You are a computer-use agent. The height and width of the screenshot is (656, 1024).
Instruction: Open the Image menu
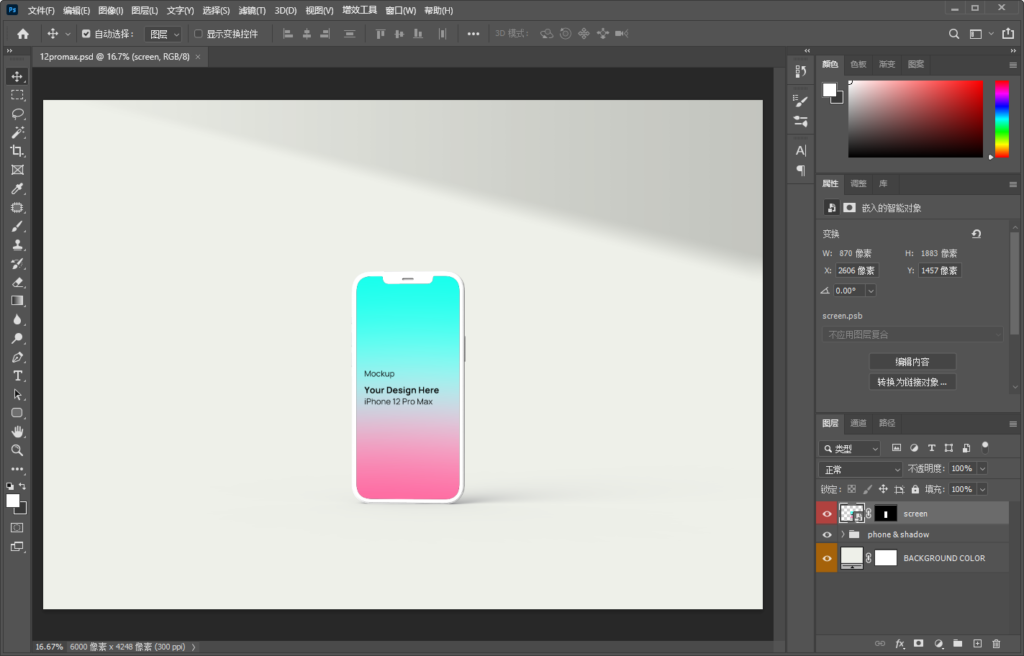(x=110, y=10)
